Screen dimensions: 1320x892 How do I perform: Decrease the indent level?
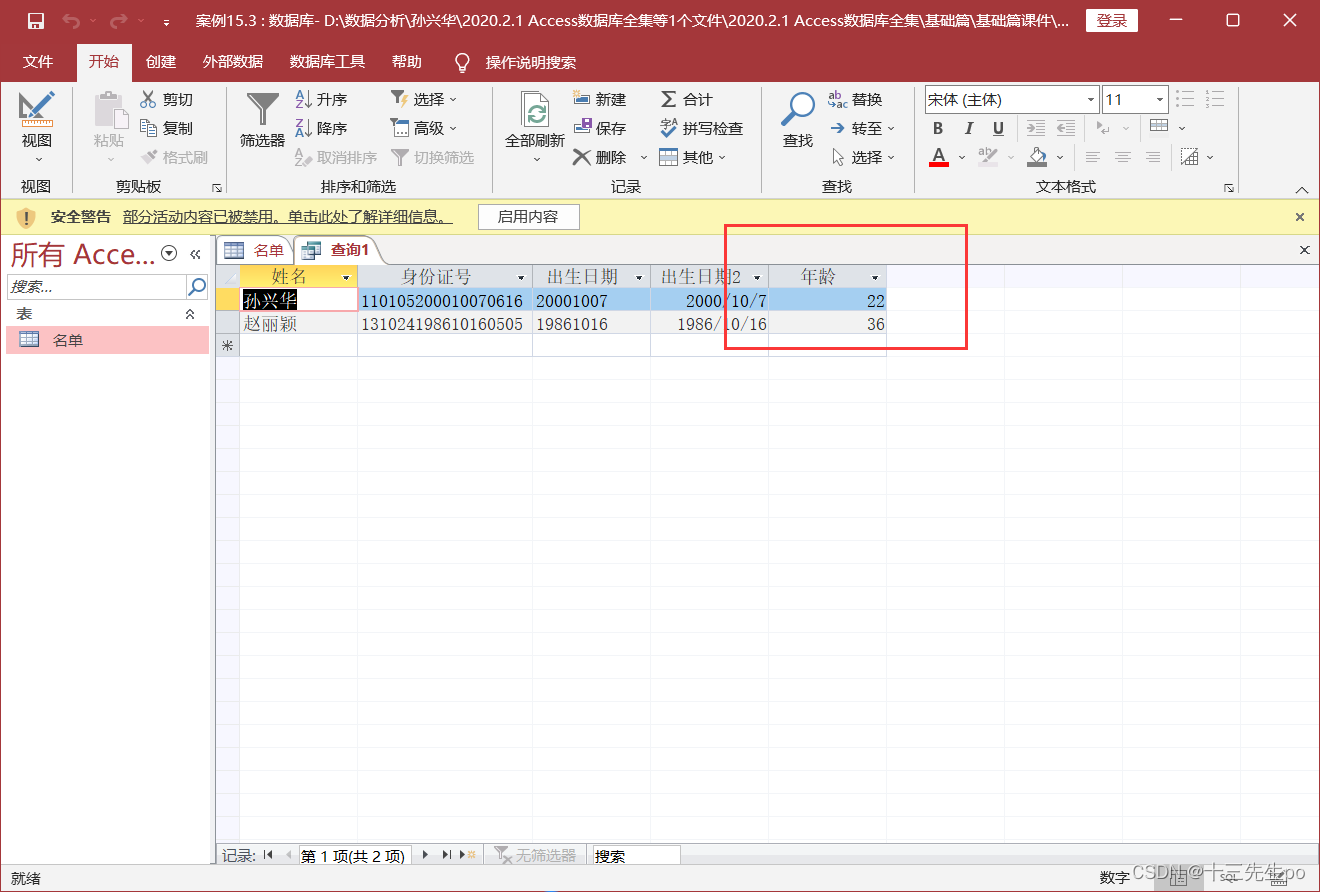pyautogui.click(x=1066, y=128)
